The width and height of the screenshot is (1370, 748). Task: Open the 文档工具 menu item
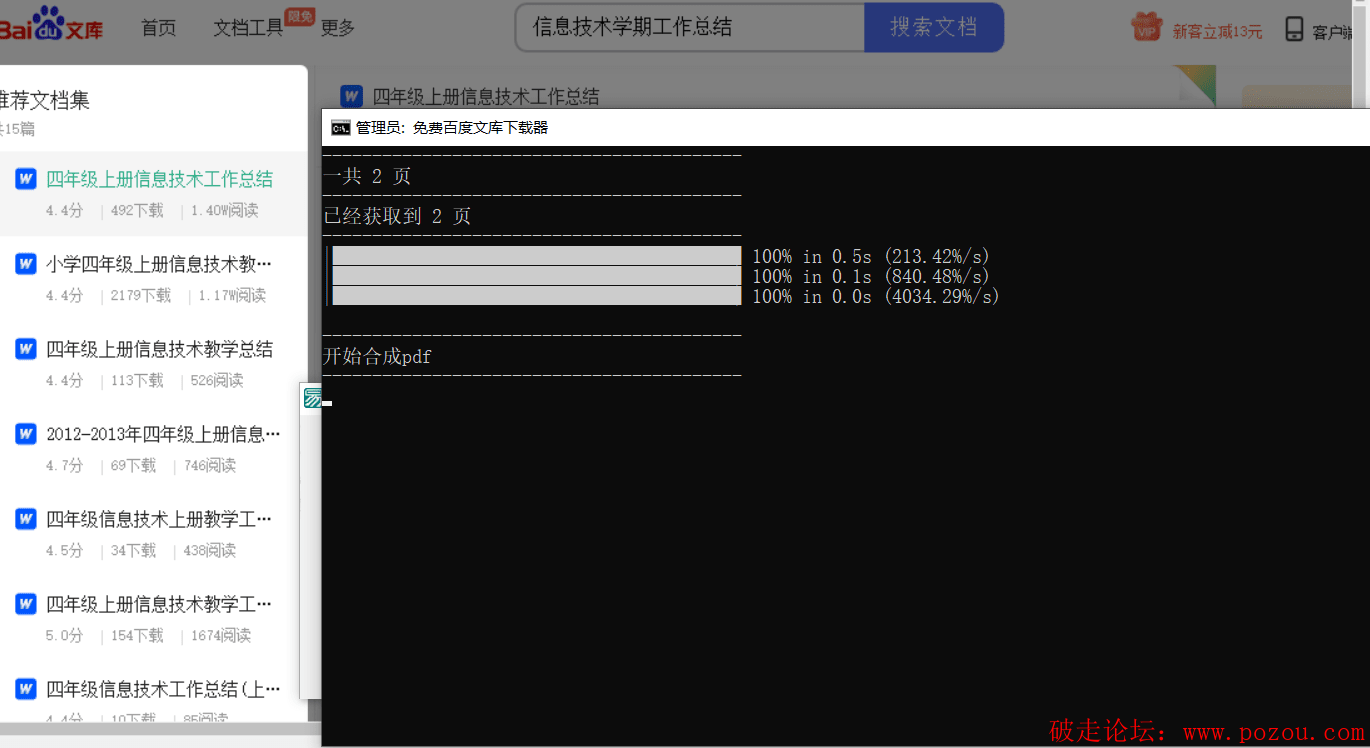(x=248, y=28)
